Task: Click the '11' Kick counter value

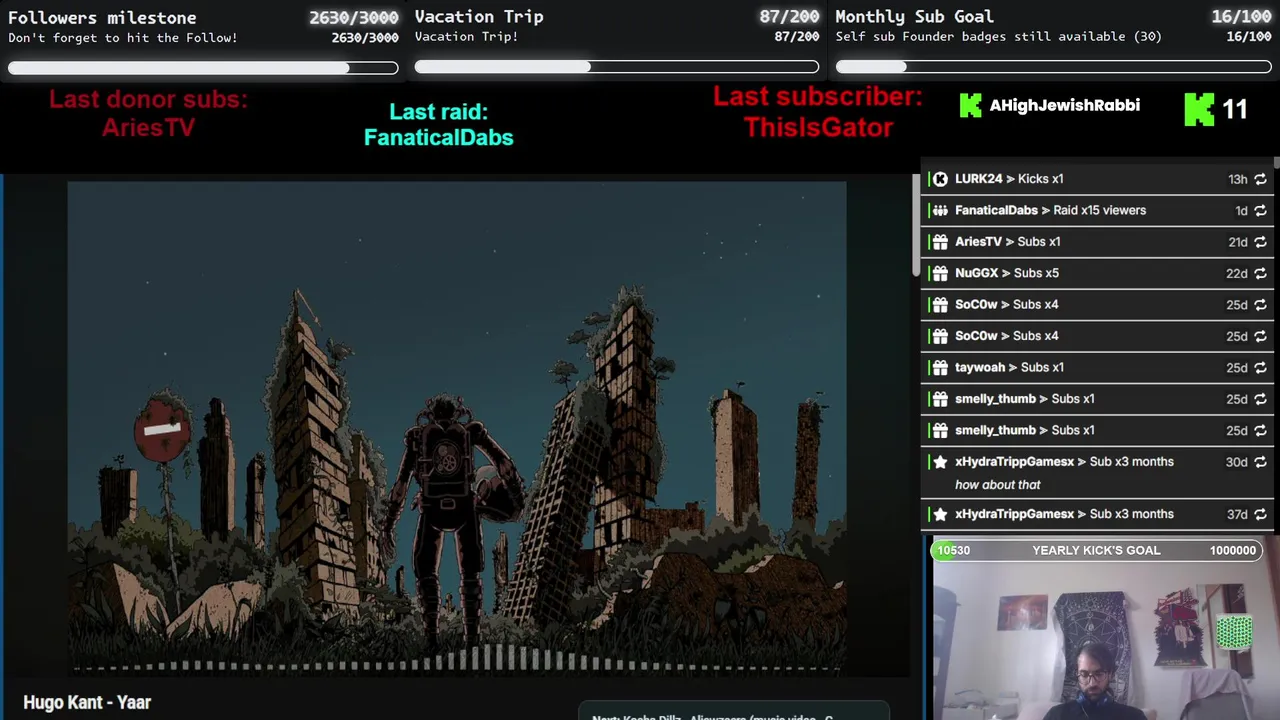Action: 1235,109
